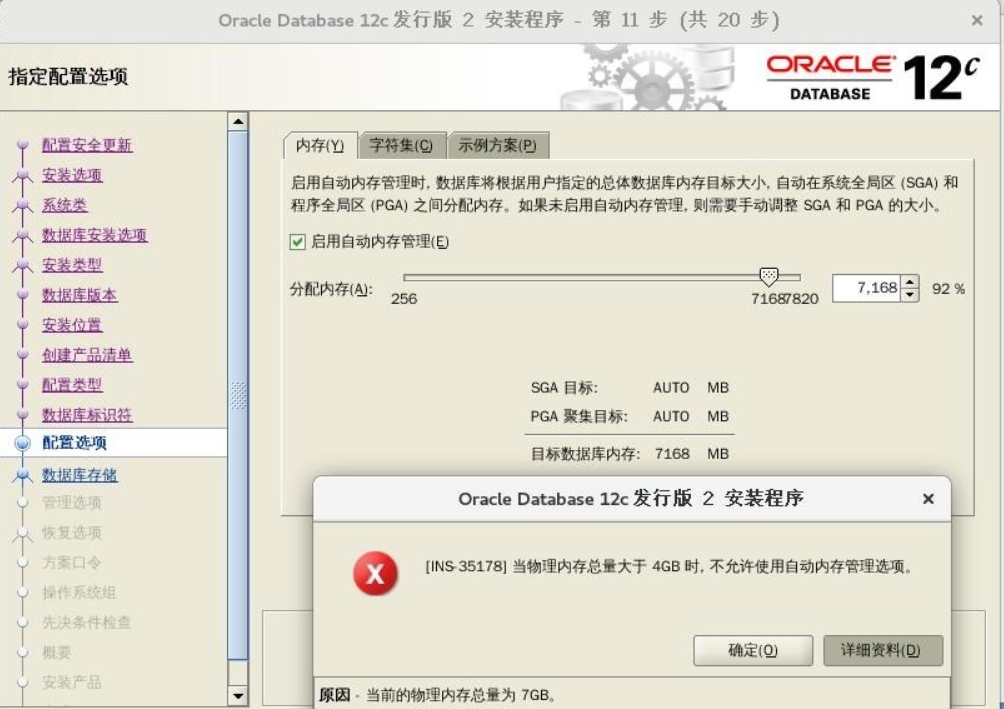
Task: Go to 创建产品清单 step
Action: (87, 355)
